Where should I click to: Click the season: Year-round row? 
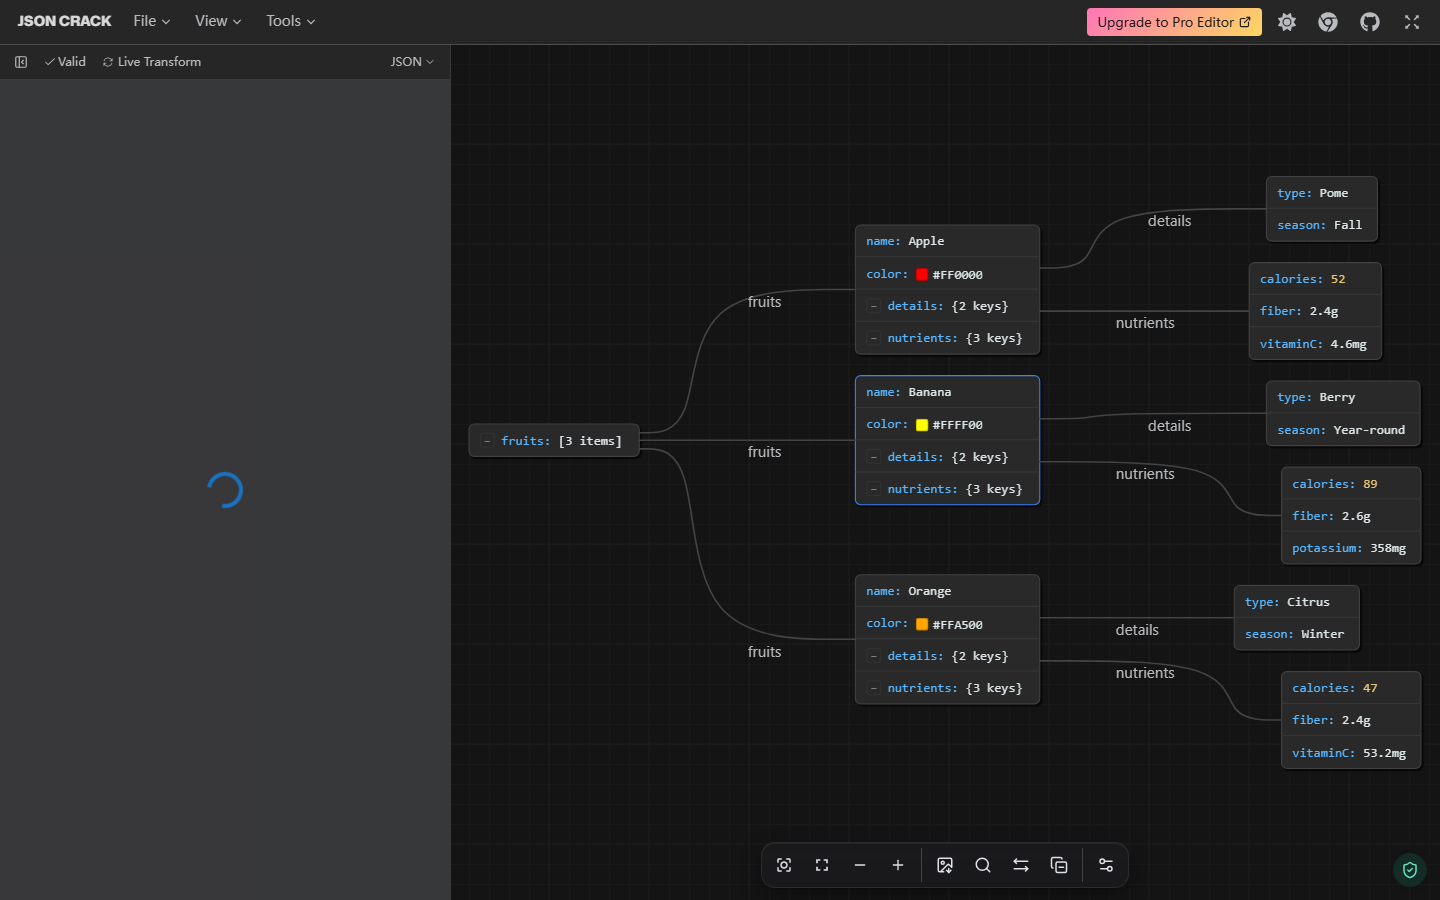[x=1343, y=430]
